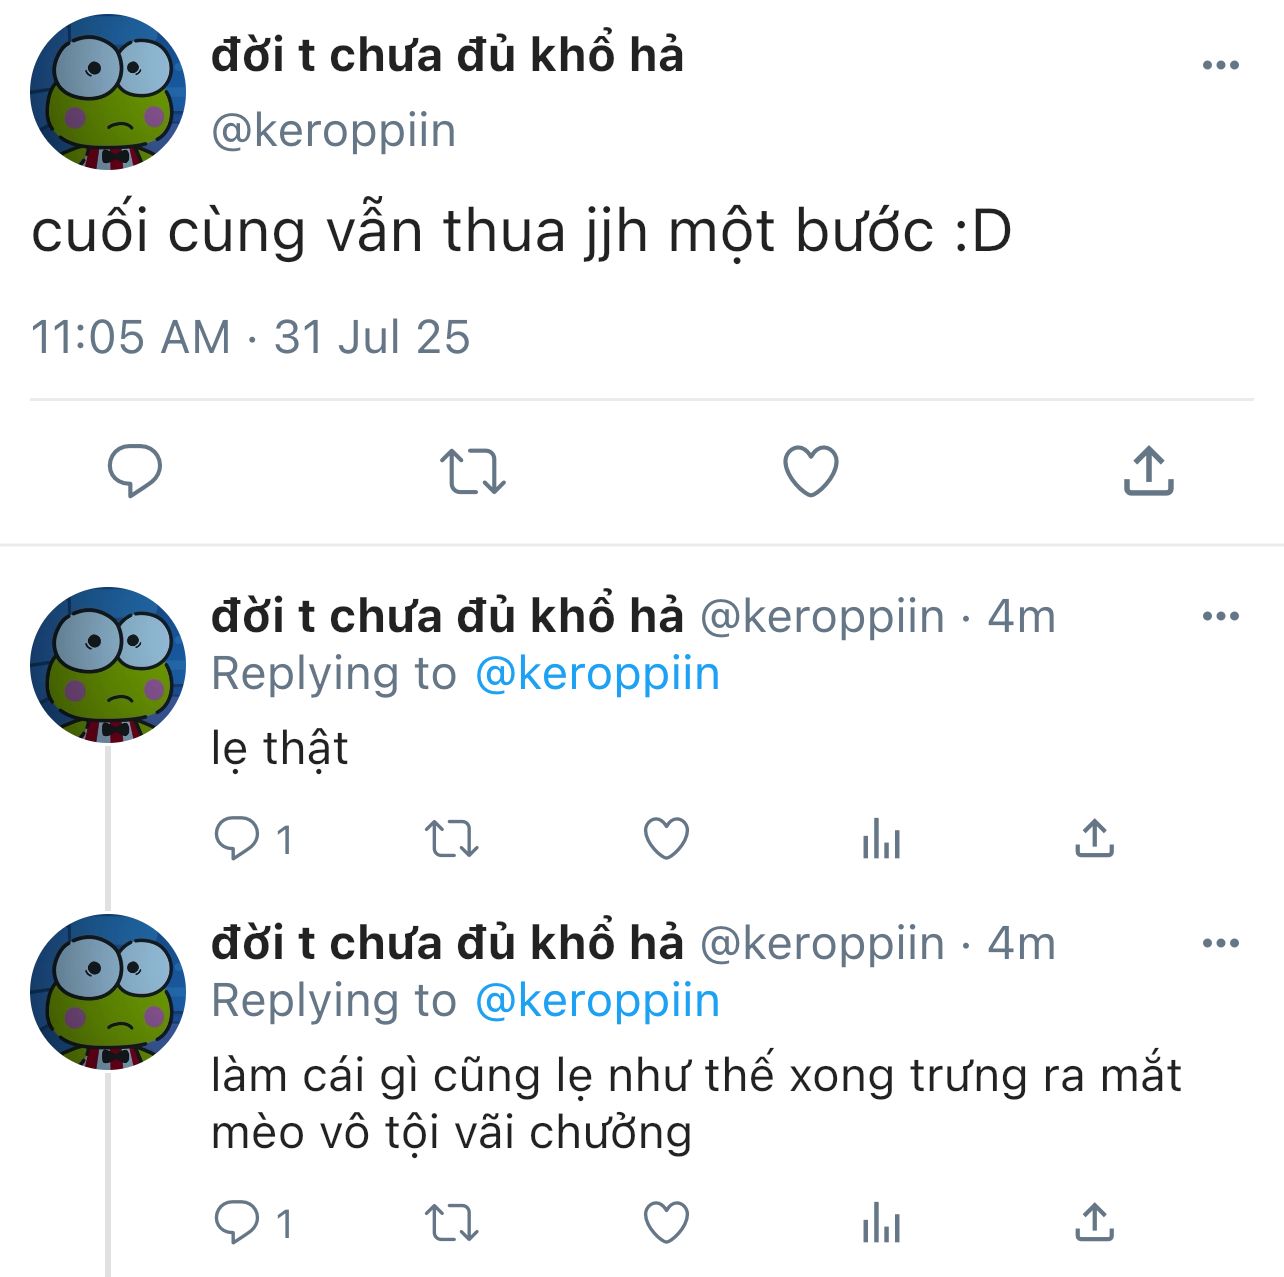This screenshot has height=1277, width=1284.
Task: Reply to the "làm cái gì" tweet
Action: point(254,1223)
